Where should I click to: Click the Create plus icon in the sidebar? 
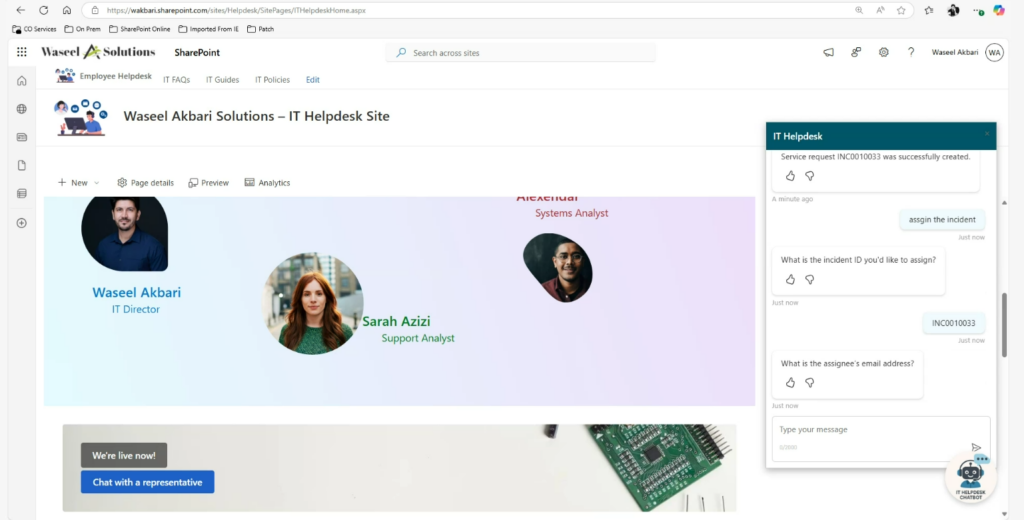coord(22,223)
